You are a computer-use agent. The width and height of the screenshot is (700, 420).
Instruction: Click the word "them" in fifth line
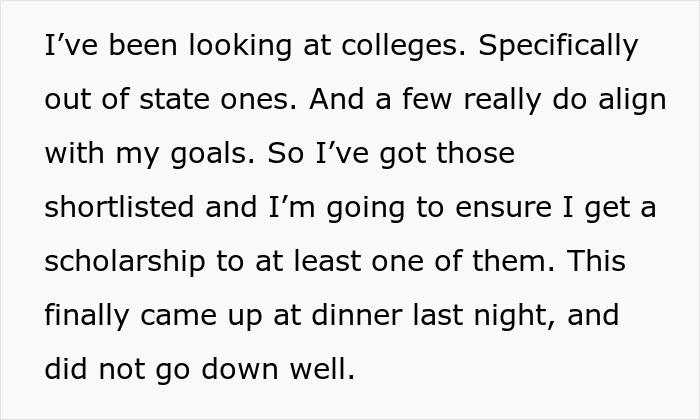pos(513,261)
